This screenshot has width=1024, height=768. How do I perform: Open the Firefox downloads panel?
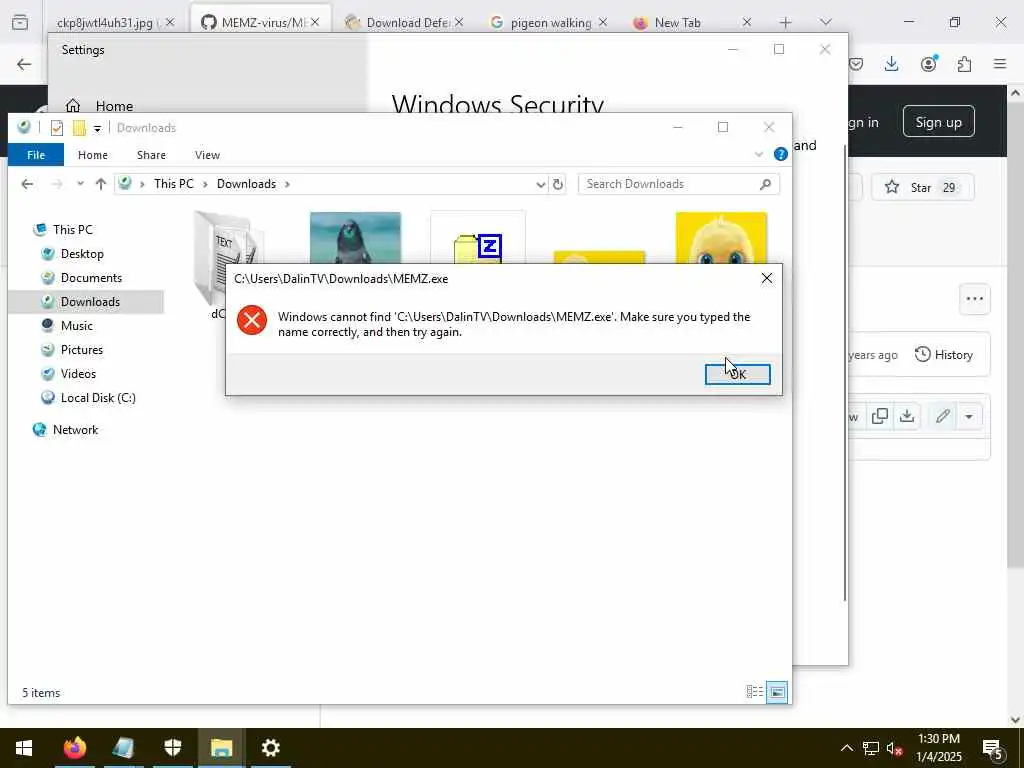(x=891, y=64)
